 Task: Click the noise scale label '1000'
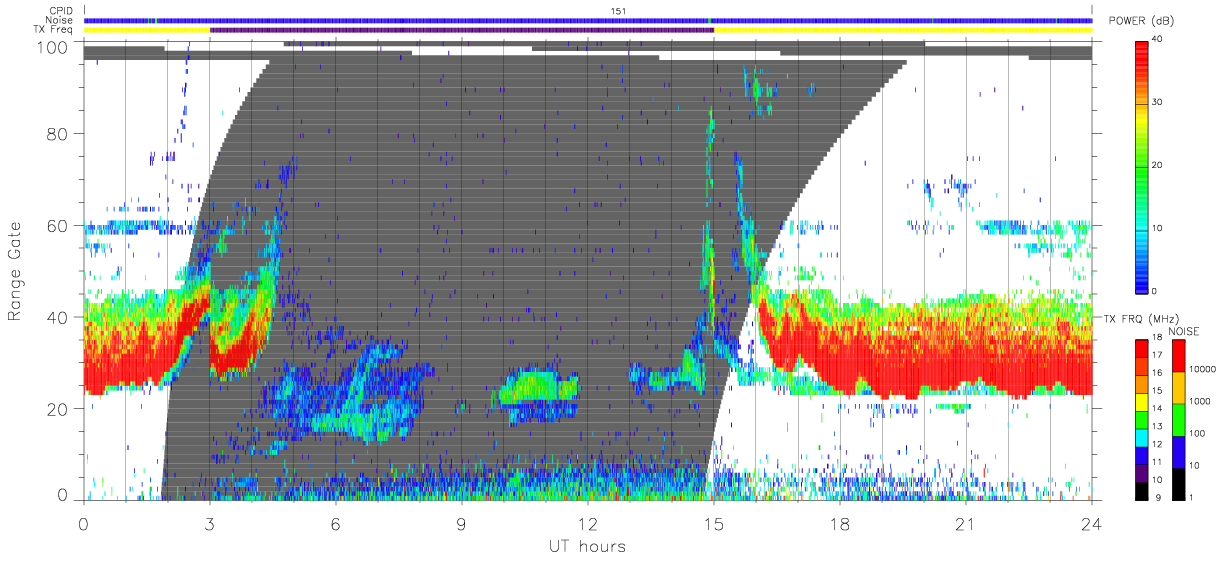click(1200, 401)
